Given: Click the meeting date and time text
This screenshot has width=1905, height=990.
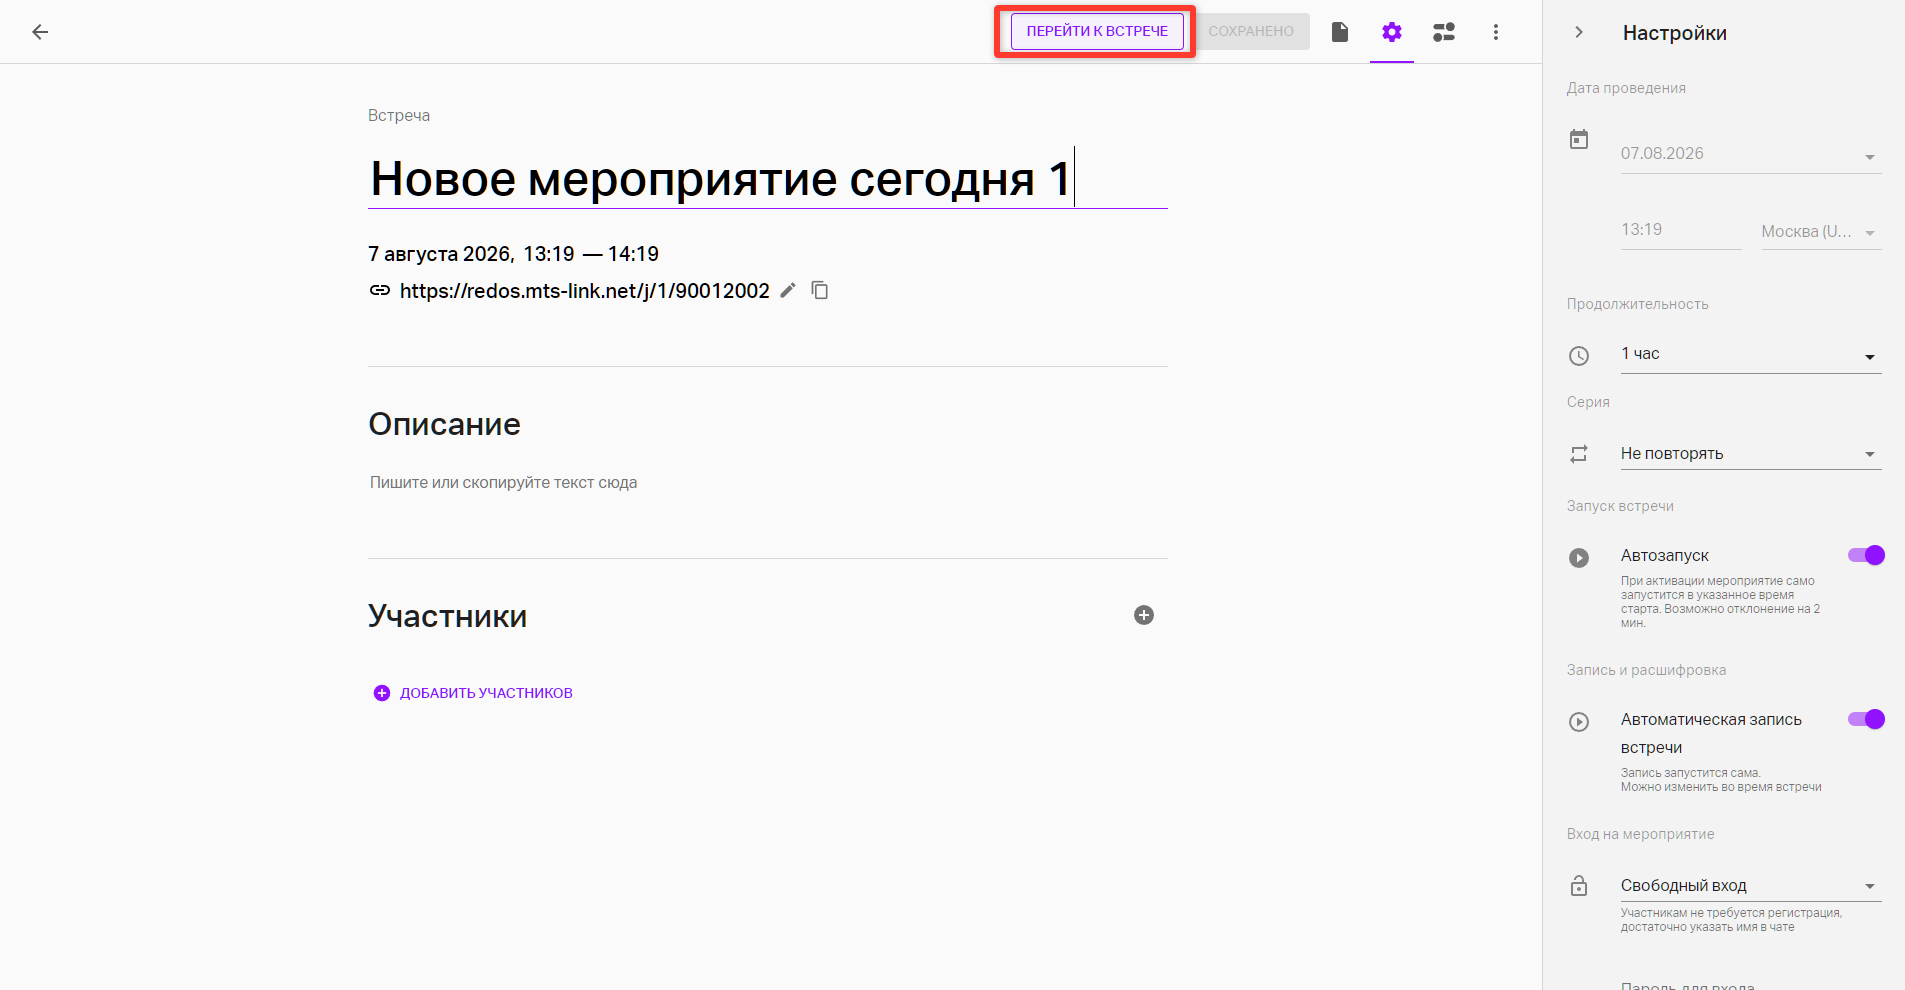Looking at the screenshot, I should (x=514, y=254).
